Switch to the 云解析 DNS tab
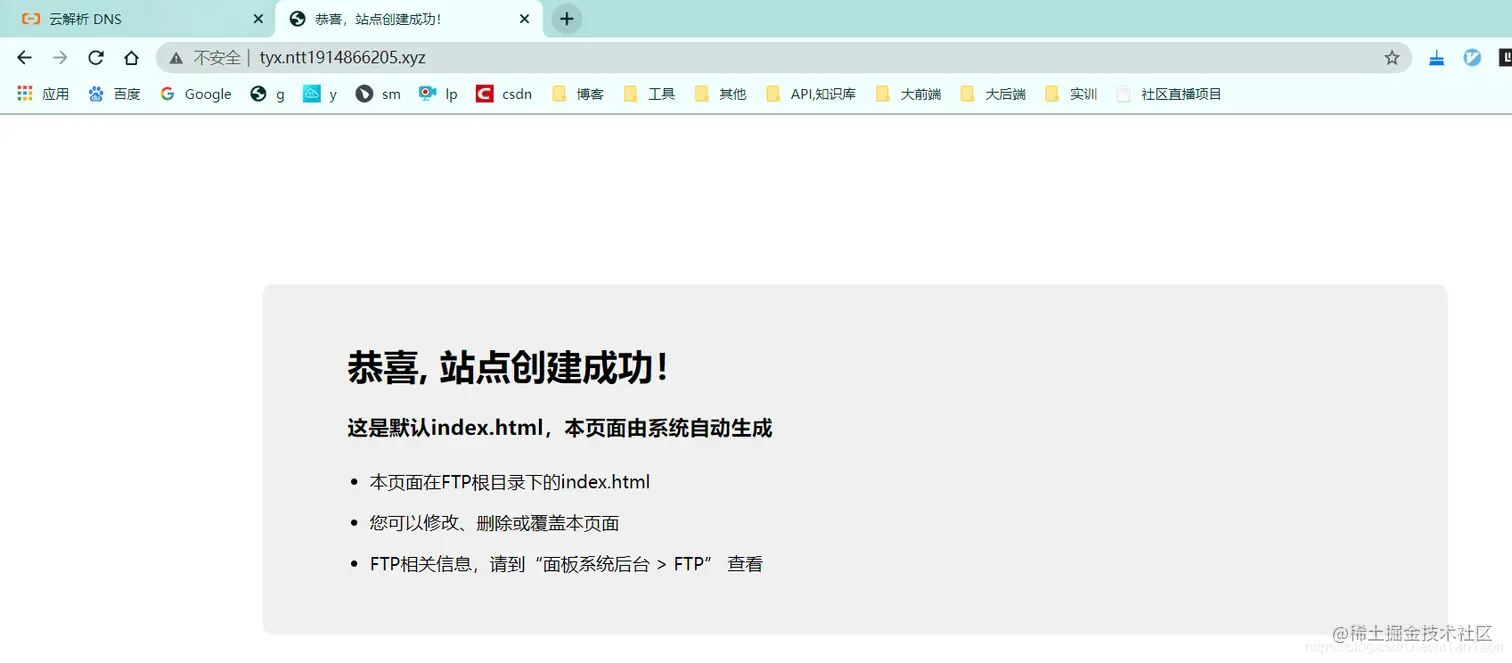 (x=138, y=19)
